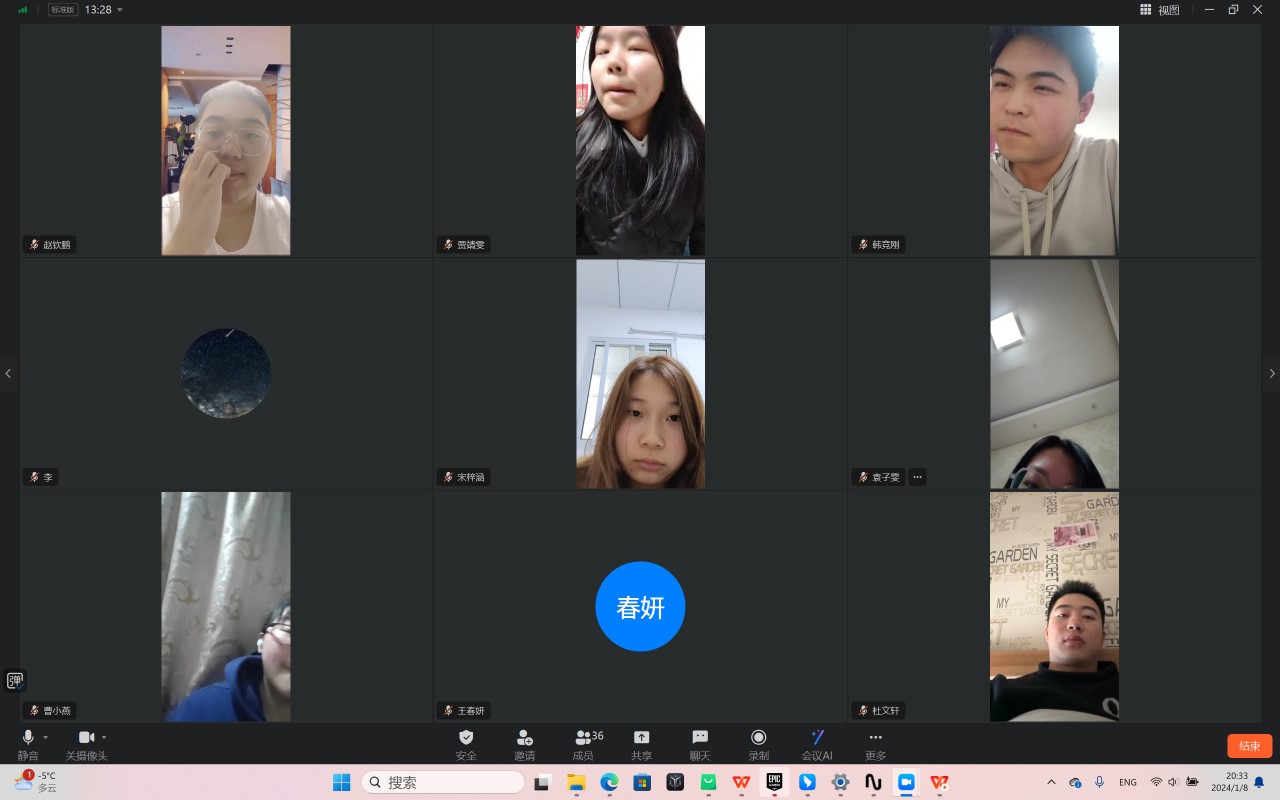Click the Windows taskbar 搜索 search box
Image resolution: width=1280 pixels, height=800 pixels.
click(442, 782)
